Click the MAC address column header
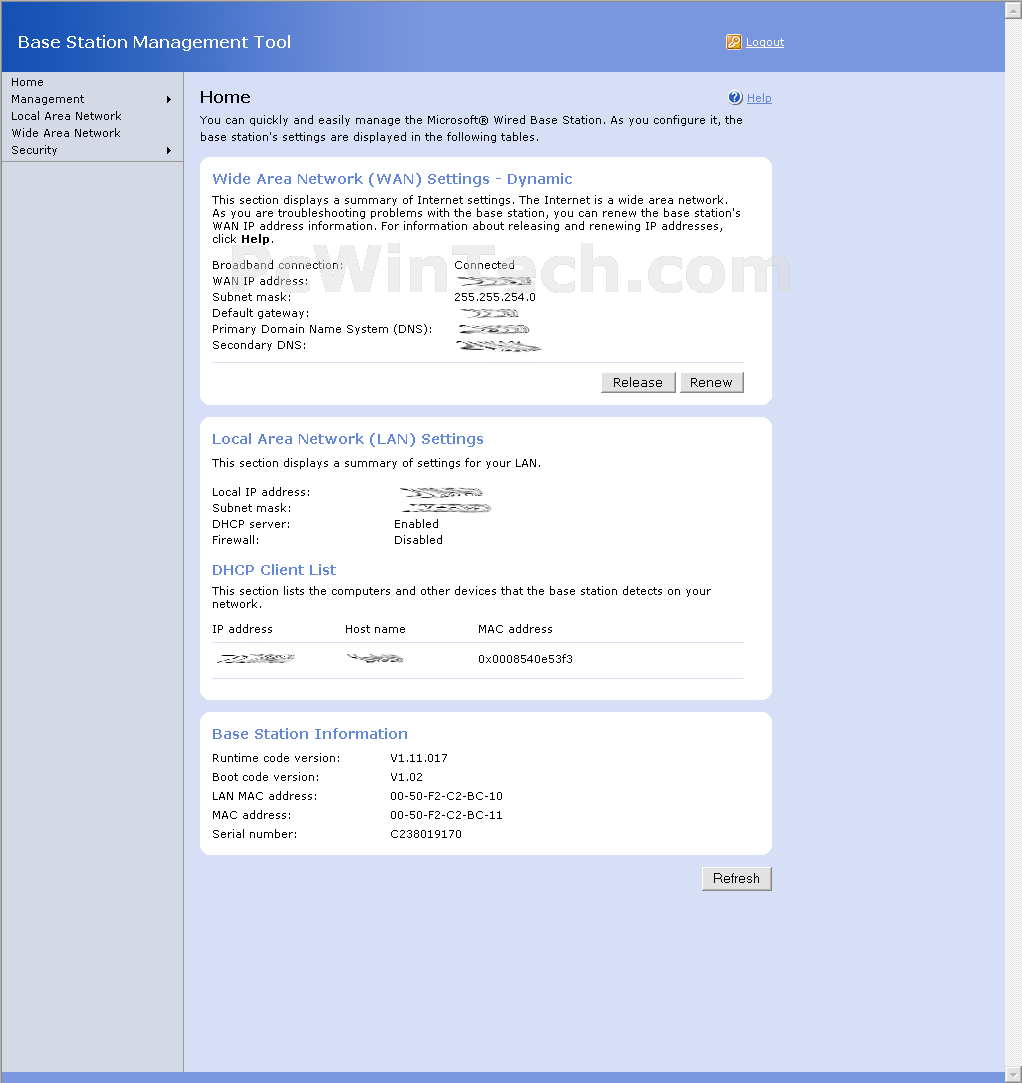This screenshot has height=1083, width=1022. (515, 629)
